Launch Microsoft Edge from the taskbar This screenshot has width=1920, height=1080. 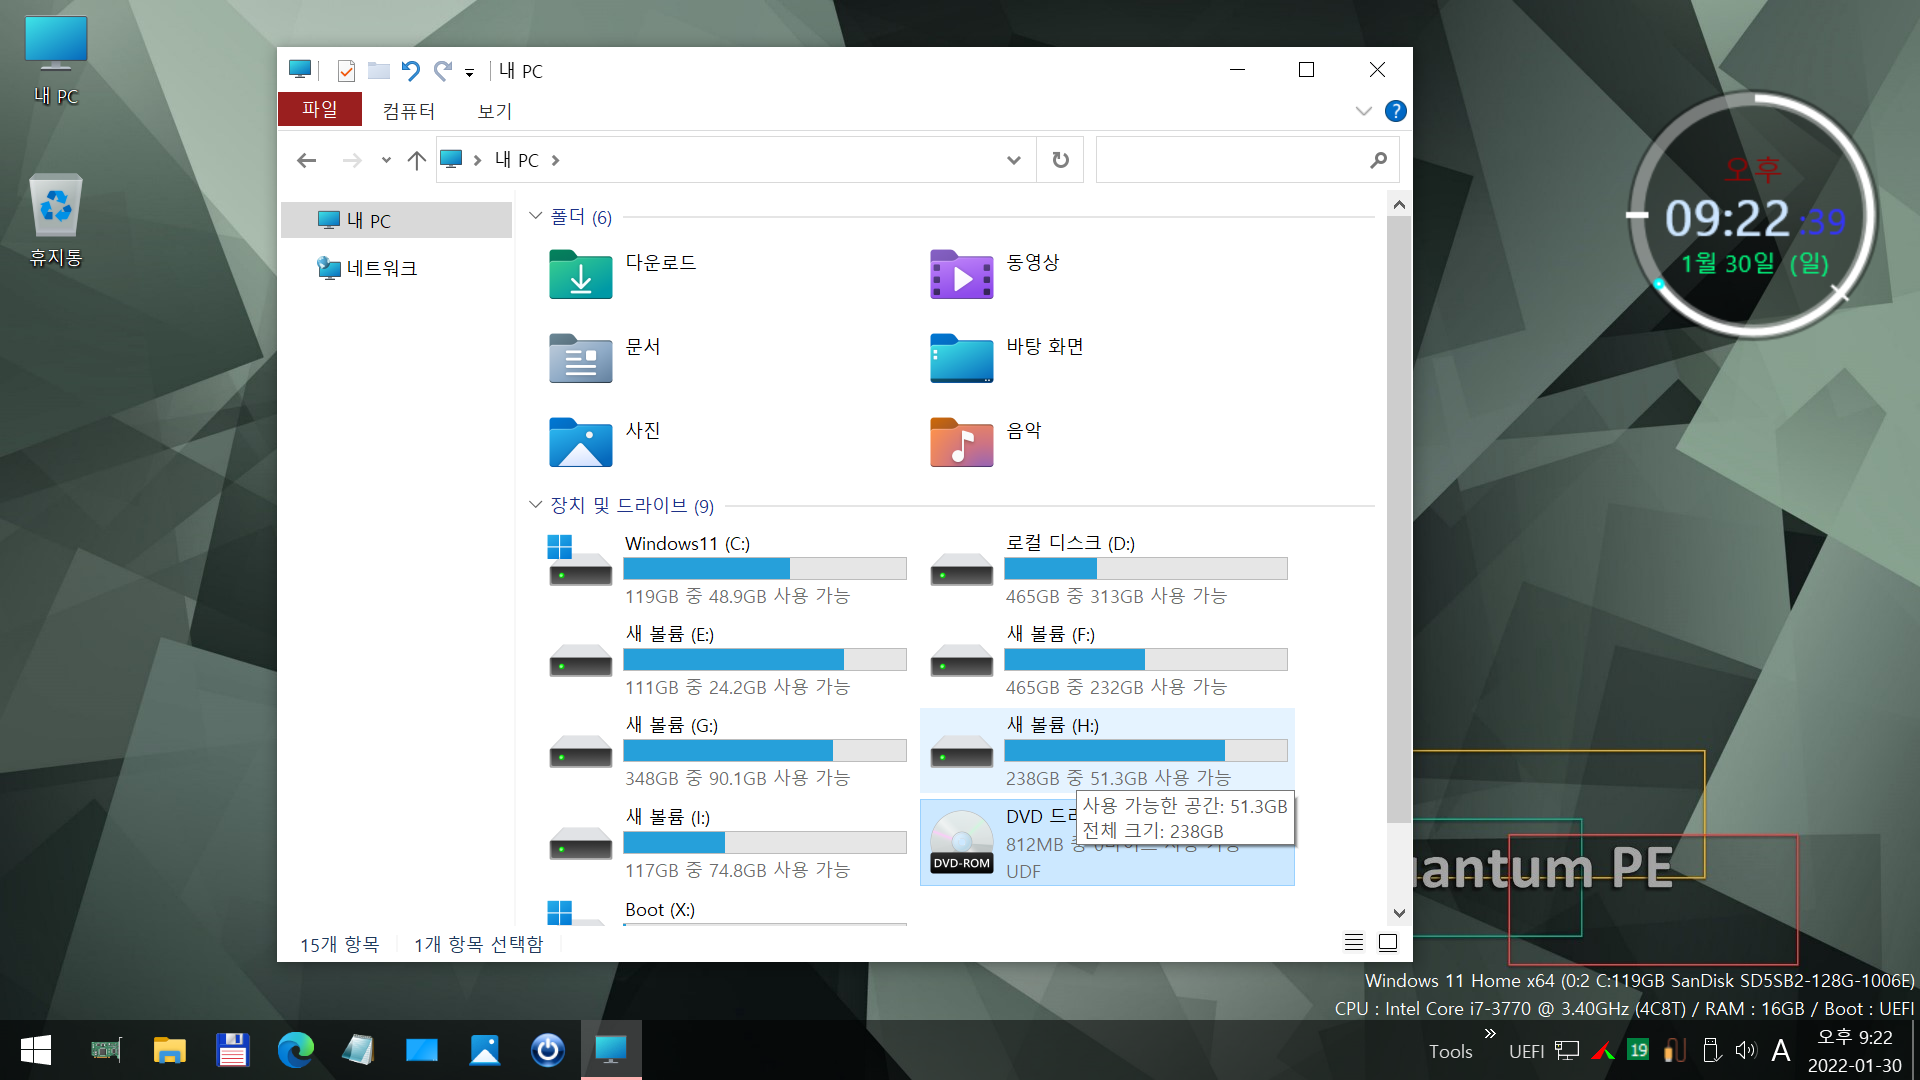pyautogui.click(x=295, y=1050)
